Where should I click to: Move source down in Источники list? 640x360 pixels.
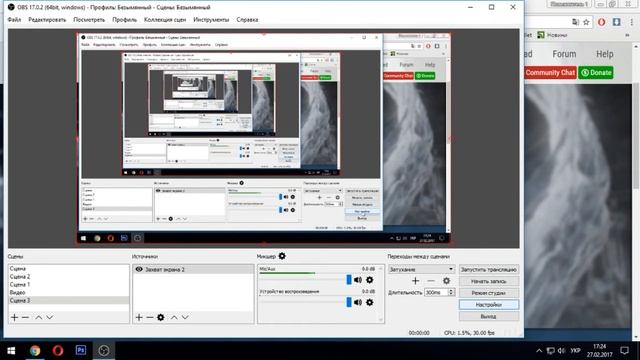[x=185, y=317]
